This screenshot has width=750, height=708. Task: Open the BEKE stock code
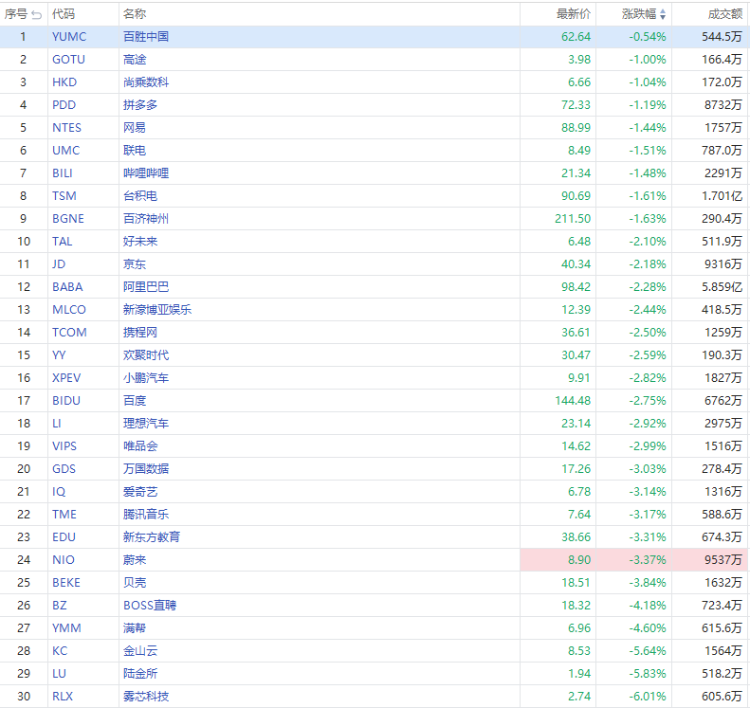click(x=66, y=583)
